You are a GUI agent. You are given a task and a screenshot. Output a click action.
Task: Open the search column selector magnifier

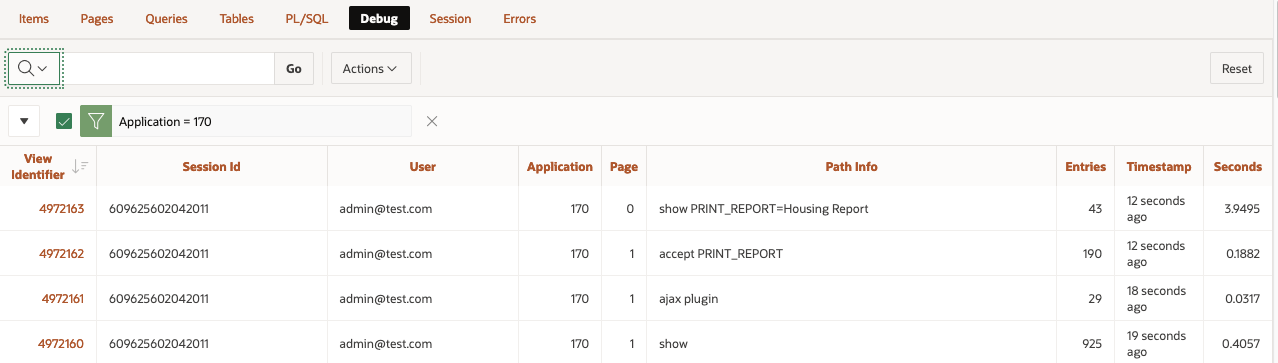click(34, 68)
